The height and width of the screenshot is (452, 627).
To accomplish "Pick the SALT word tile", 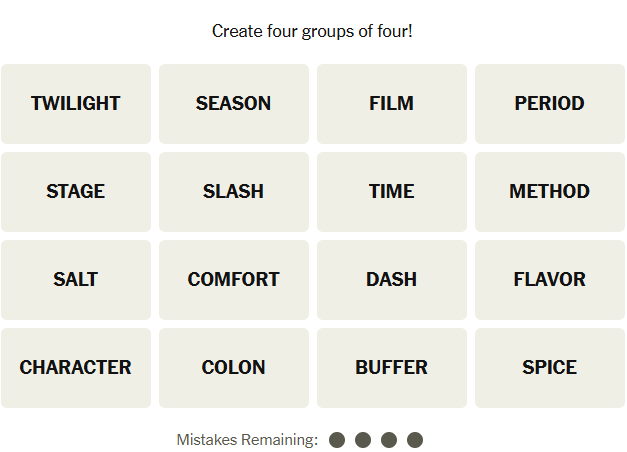I will 76,280.
